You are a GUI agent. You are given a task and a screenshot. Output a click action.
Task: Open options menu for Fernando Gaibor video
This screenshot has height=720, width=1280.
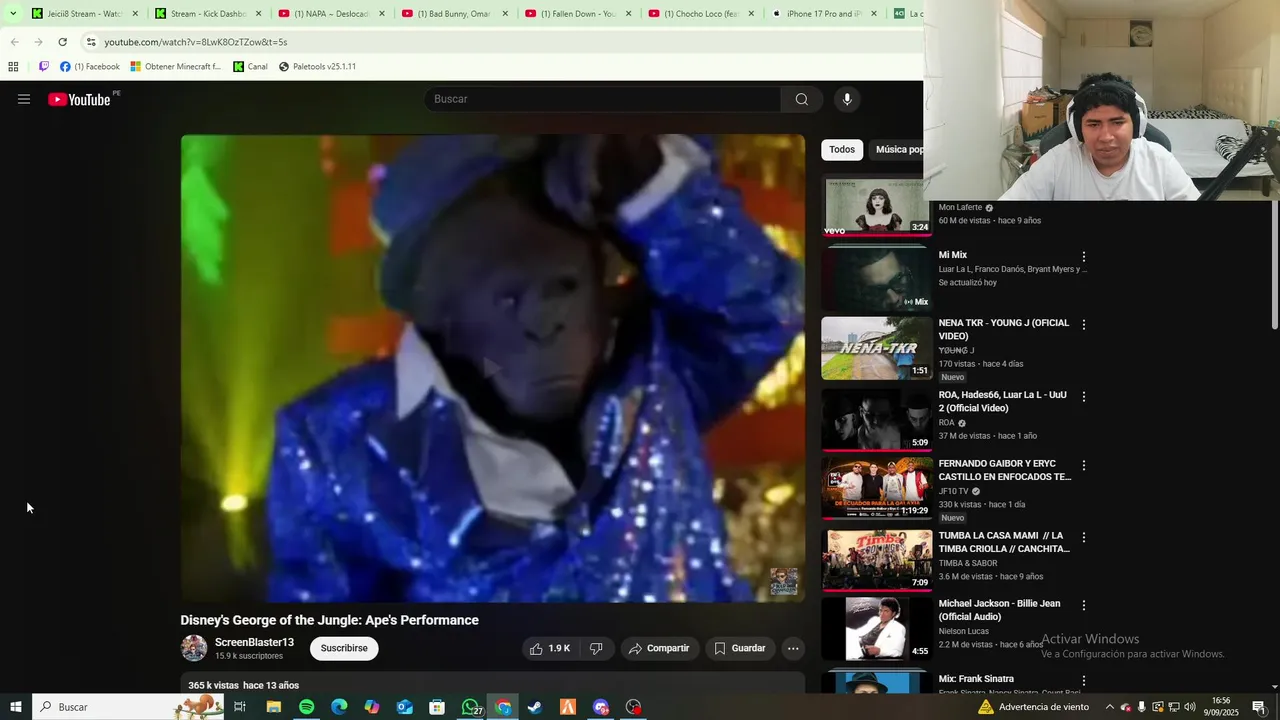(x=1083, y=466)
